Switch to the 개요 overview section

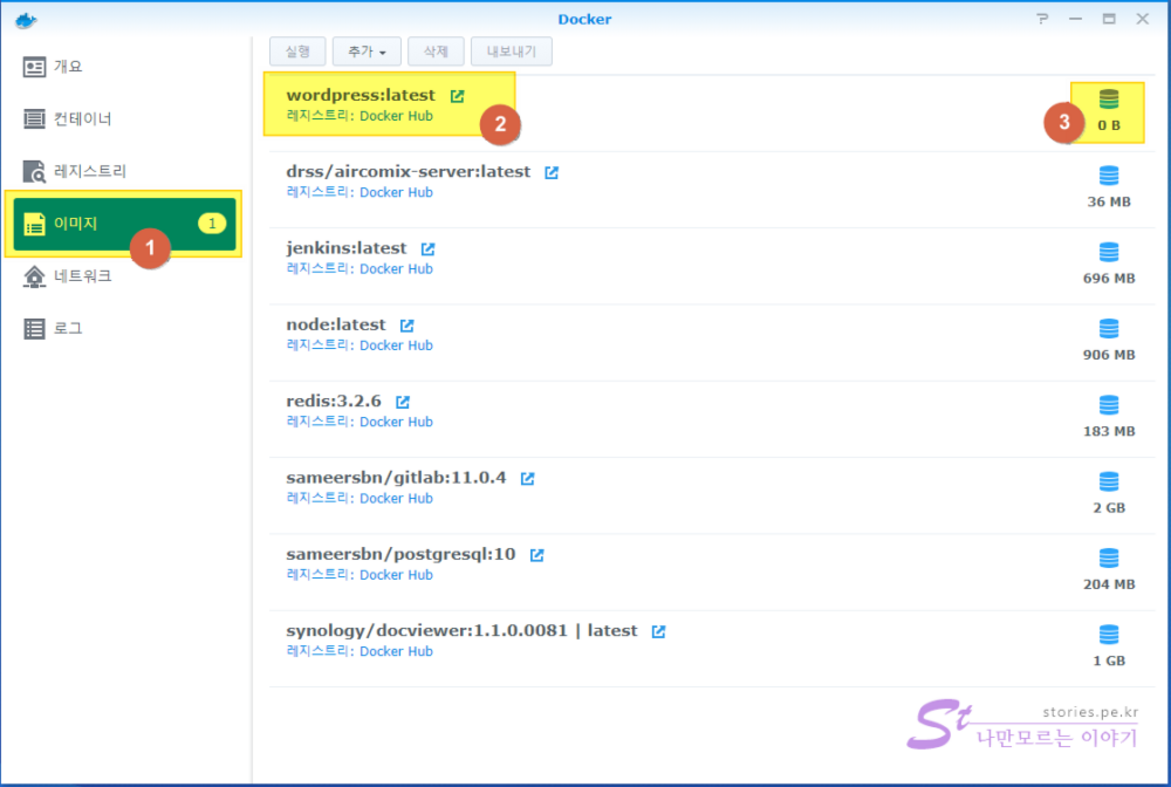tap(68, 67)
